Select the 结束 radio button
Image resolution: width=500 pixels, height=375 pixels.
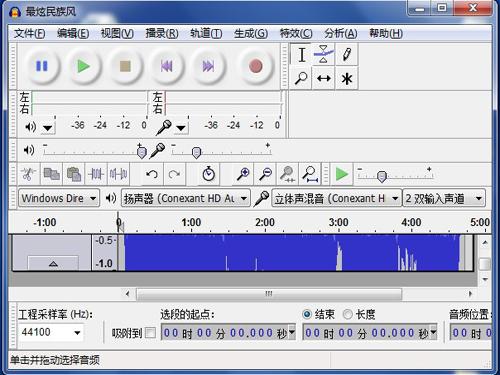[x=307, y=314]
